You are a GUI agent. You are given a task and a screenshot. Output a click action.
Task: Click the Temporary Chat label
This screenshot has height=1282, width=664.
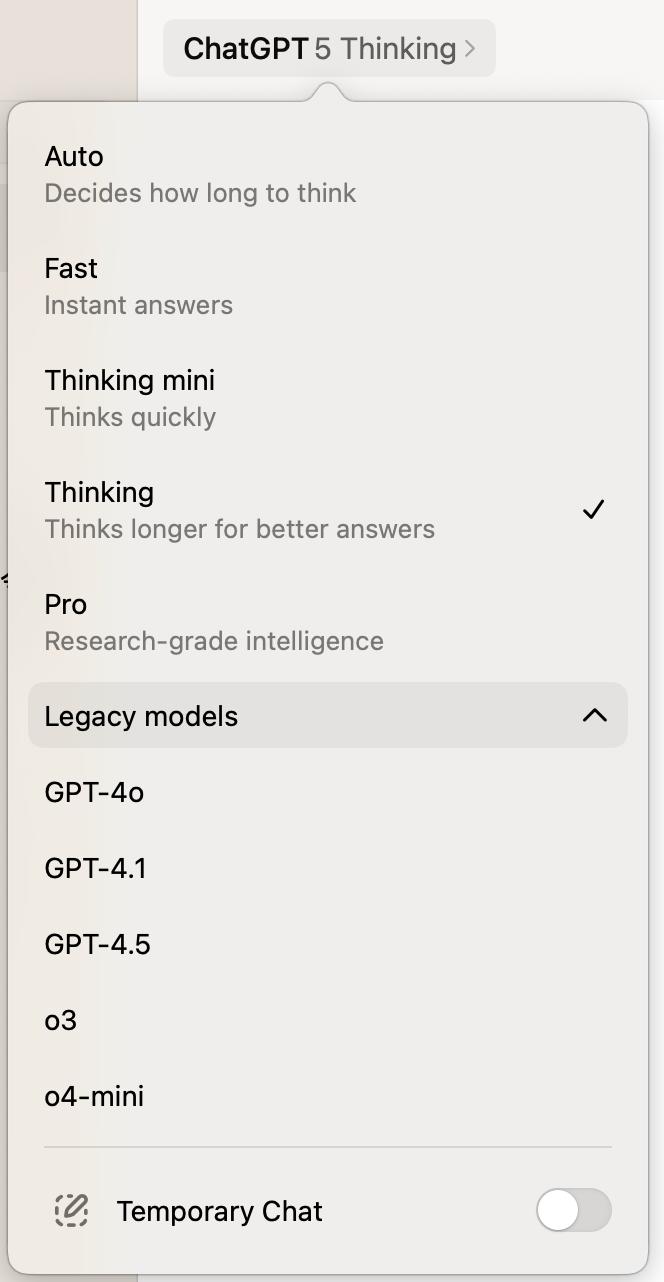(219, 1212)
